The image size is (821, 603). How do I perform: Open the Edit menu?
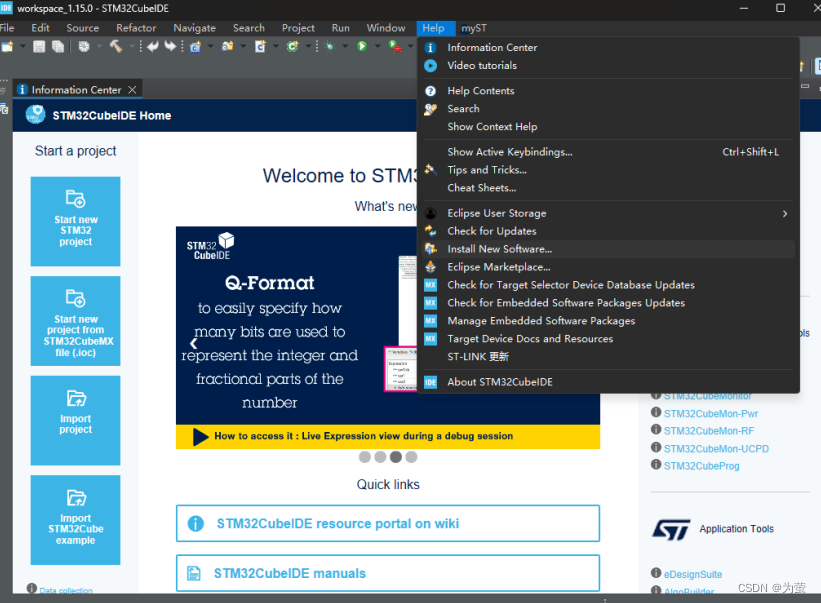[x=40, y=28]
